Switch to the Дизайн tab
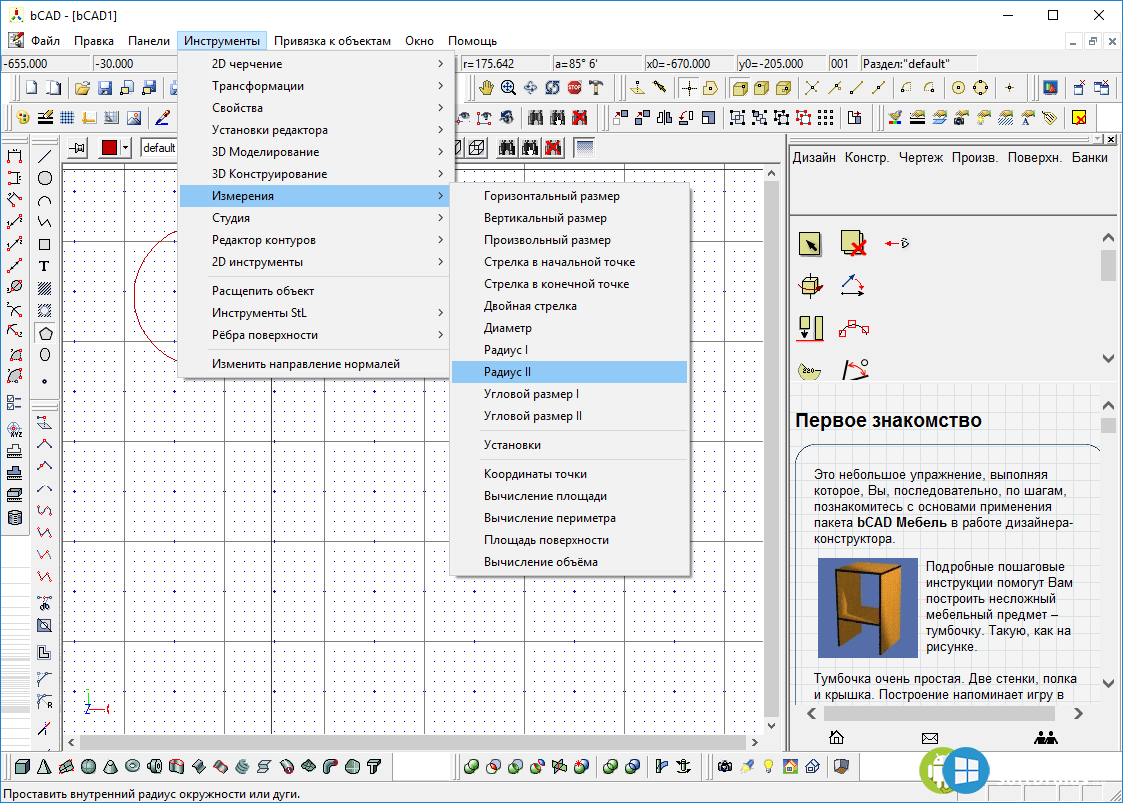Viewport: 1123px width, 803px height. 814,158
